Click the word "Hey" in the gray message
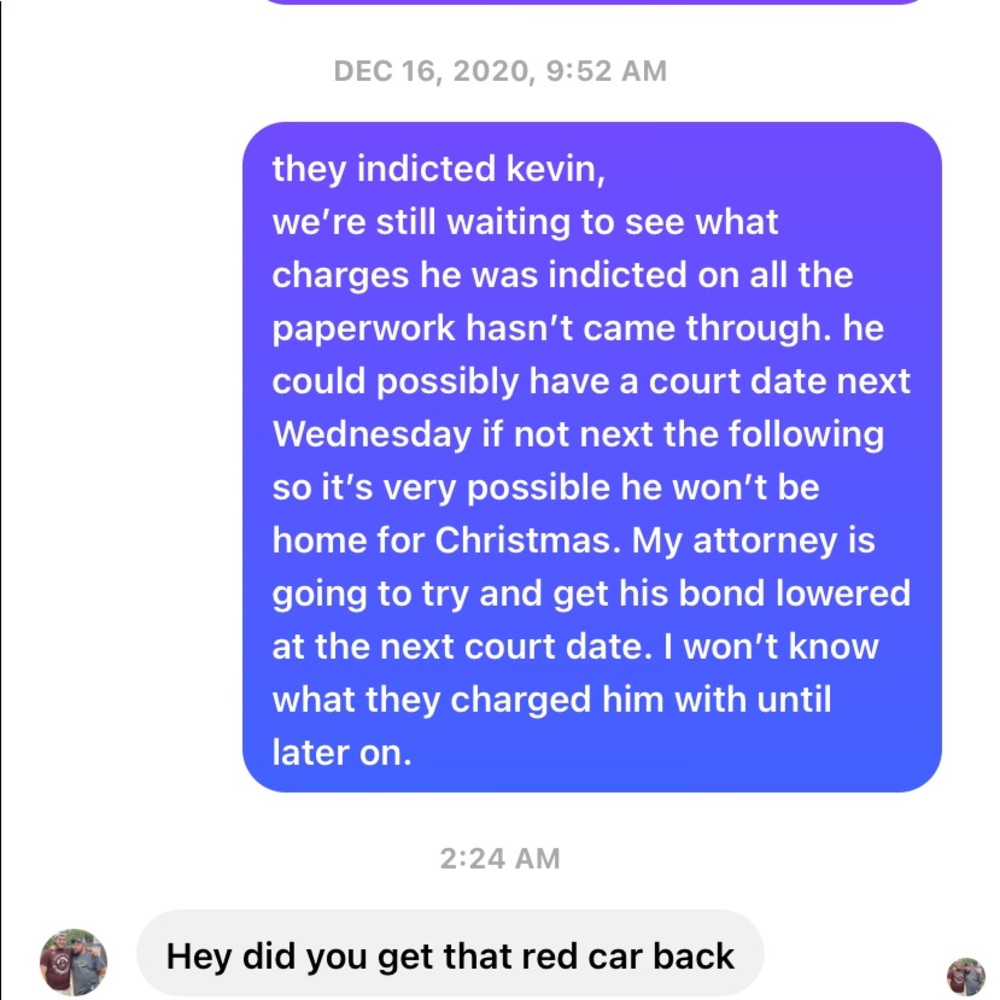The image size is (1000, 1000). 198,957
